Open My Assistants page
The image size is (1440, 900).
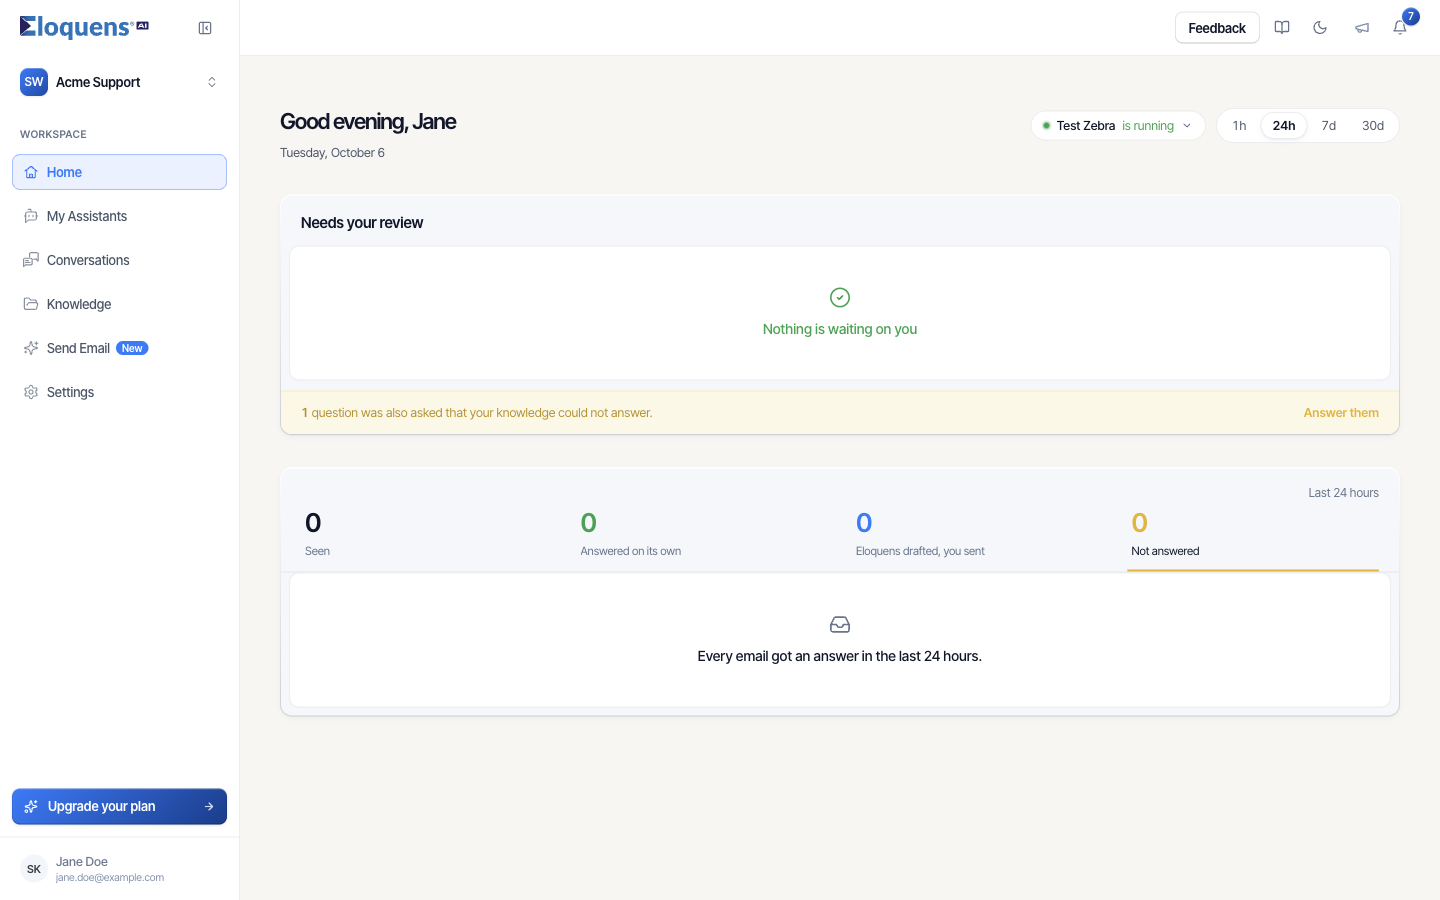click(x=119, y=216)
